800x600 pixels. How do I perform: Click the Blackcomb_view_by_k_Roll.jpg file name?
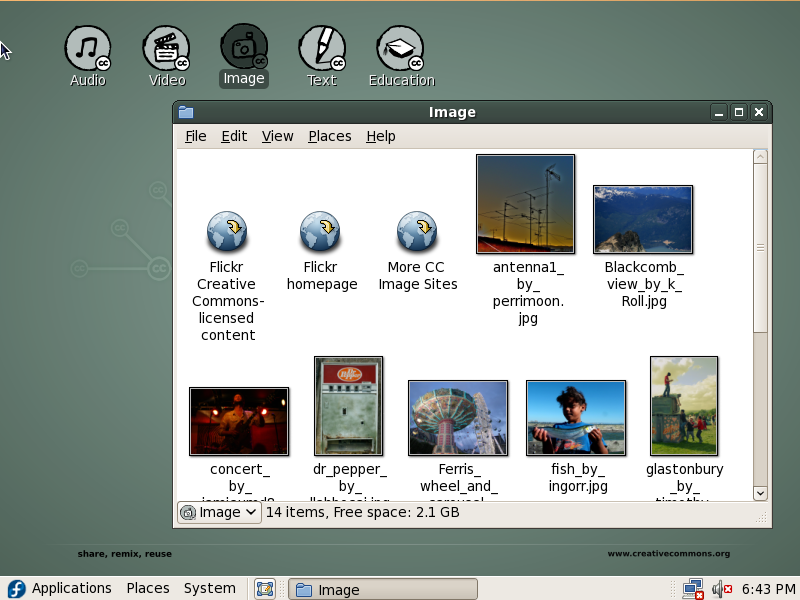(644, 284)
